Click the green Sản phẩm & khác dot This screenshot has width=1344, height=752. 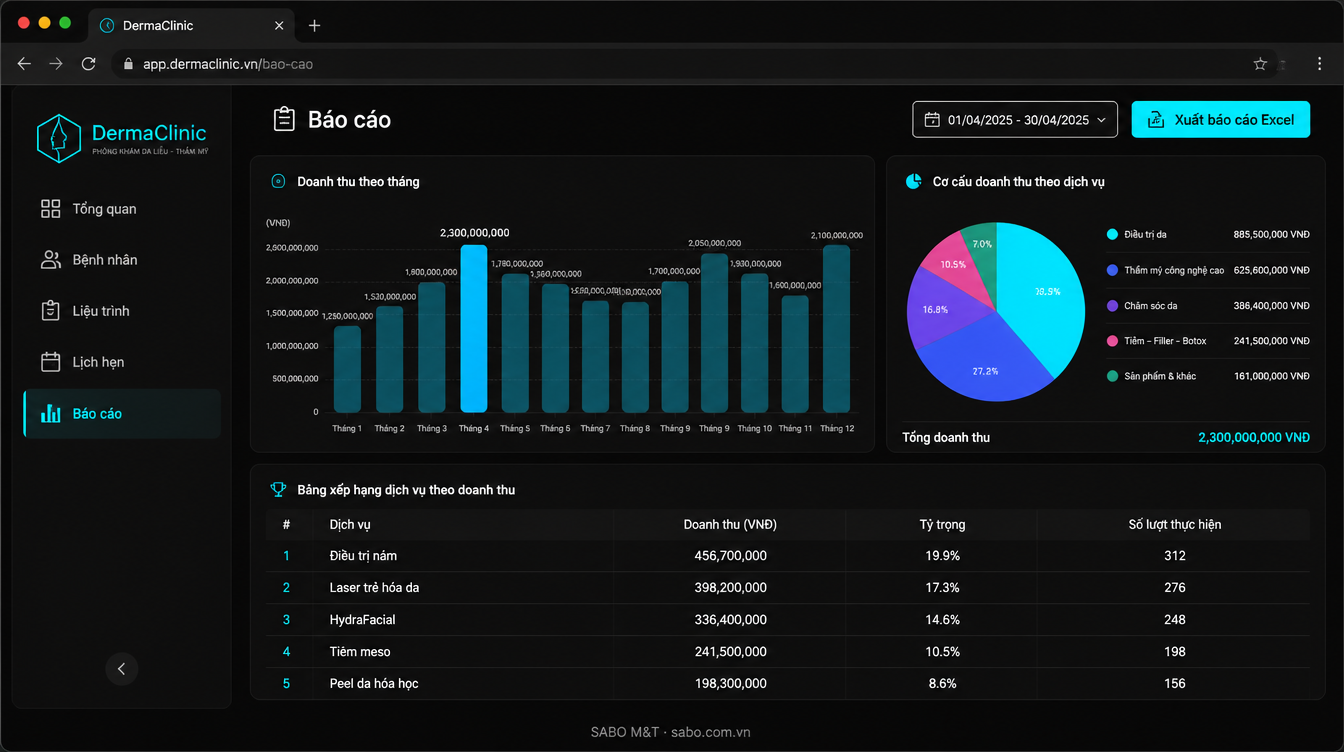pyautogui.click(x=1112, y=376)
